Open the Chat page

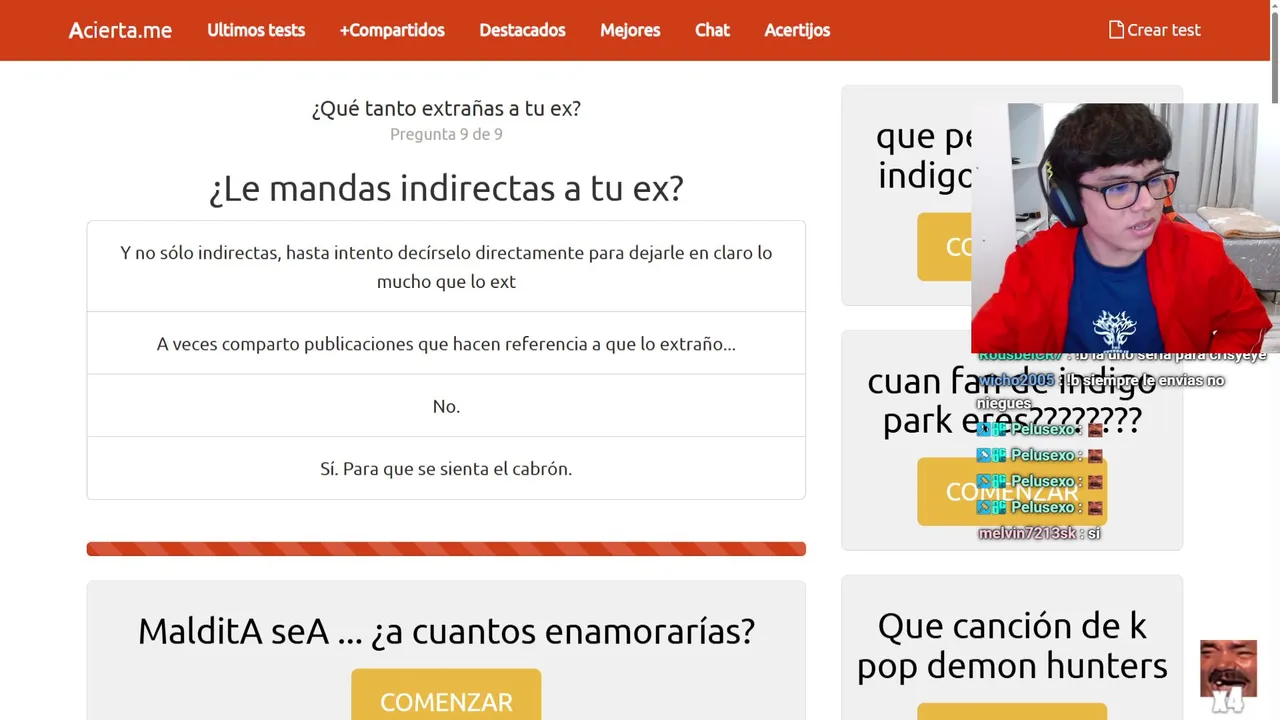click(x=712, y=30)
